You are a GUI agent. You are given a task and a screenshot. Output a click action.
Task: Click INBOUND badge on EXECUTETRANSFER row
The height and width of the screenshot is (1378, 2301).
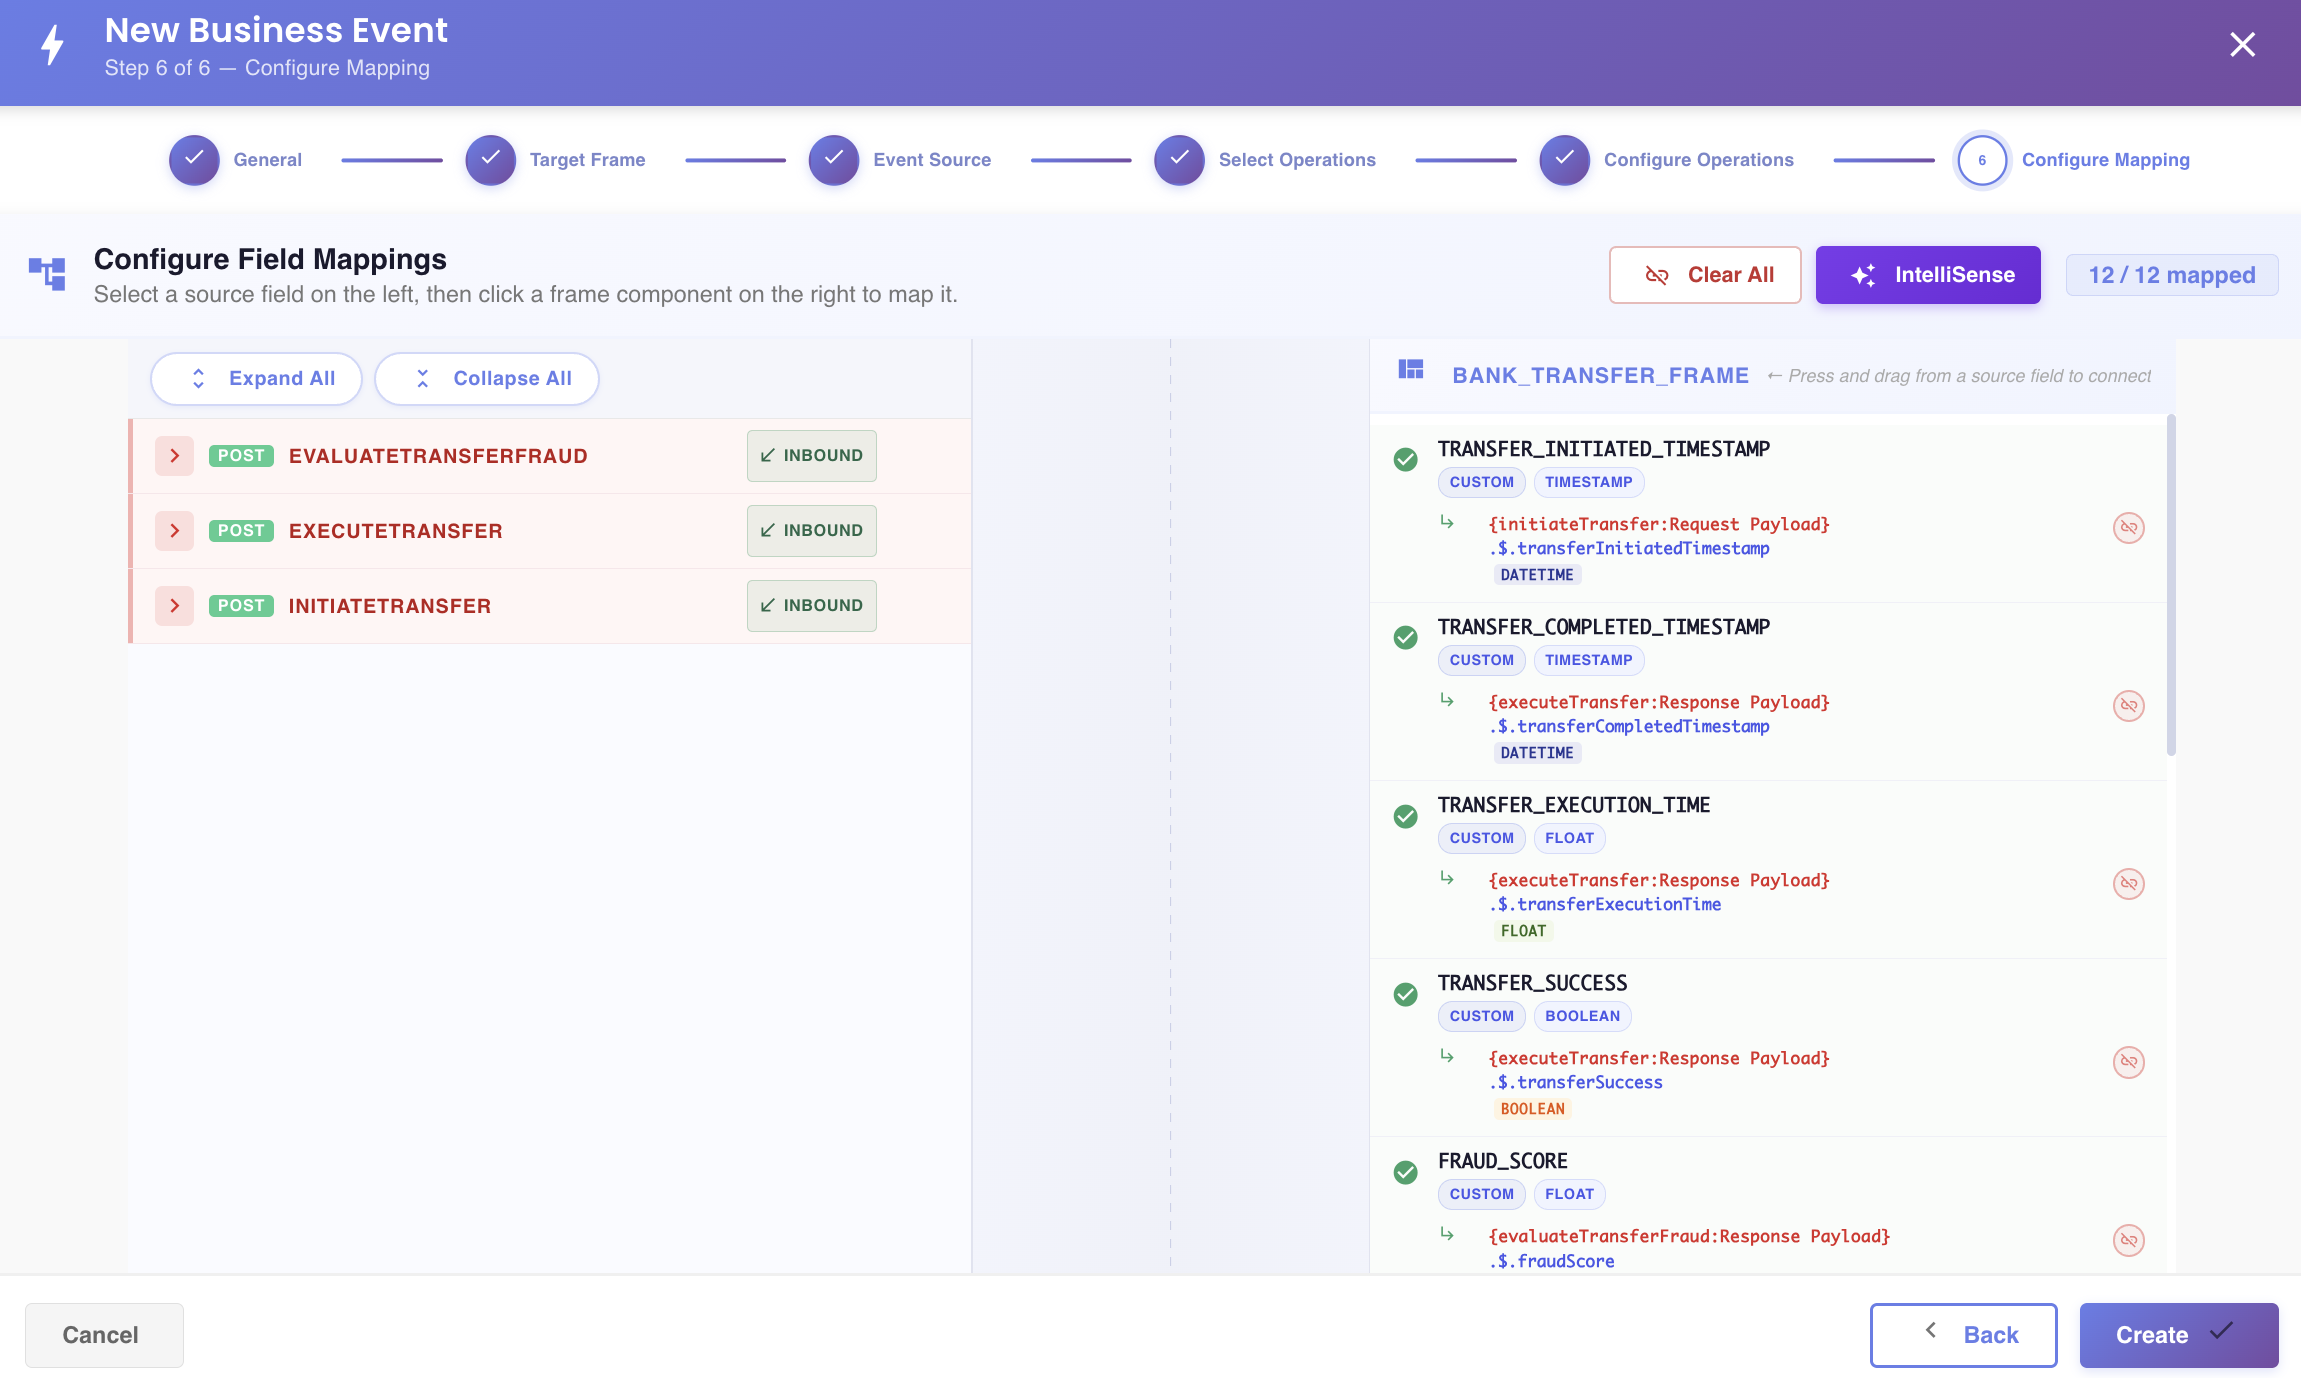click(812, 531)
